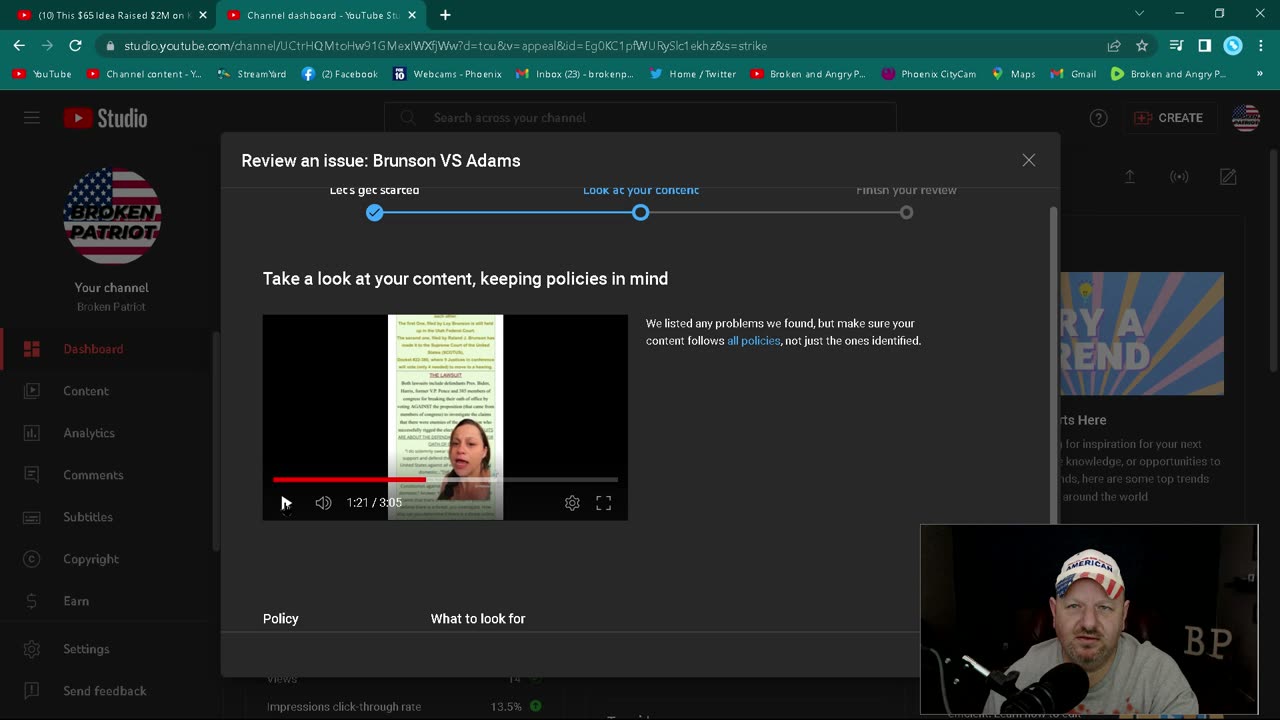Open the Chrome profile avatar

(x=1233, y=46)
